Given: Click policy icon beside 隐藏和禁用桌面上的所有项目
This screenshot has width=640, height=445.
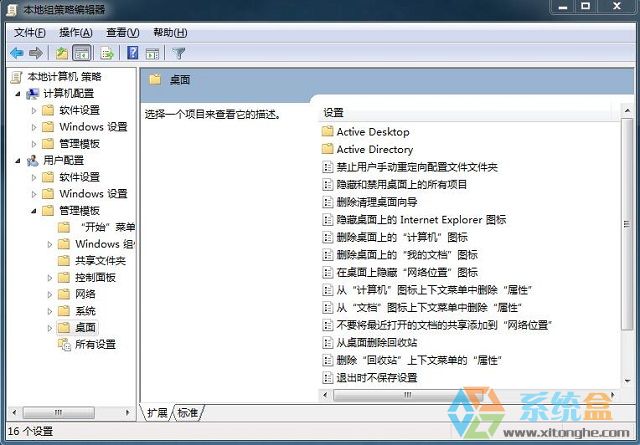Looking at the screenshot, I should 327,185.
